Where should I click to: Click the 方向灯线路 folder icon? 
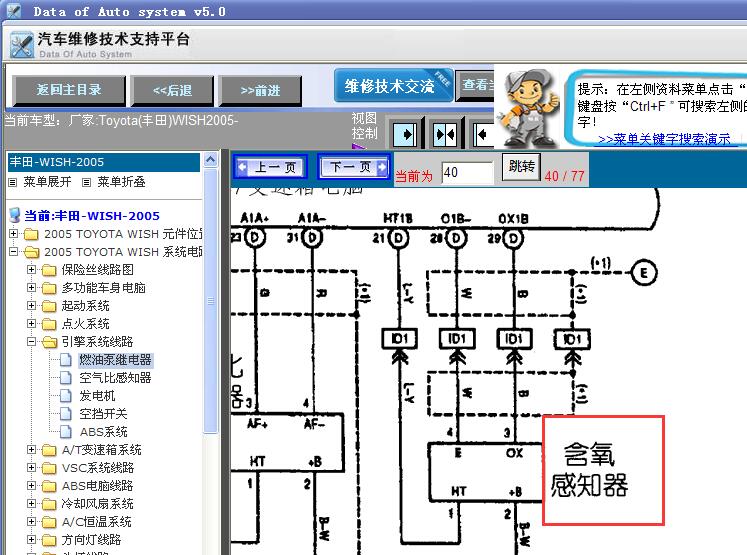tap(49, 540)
